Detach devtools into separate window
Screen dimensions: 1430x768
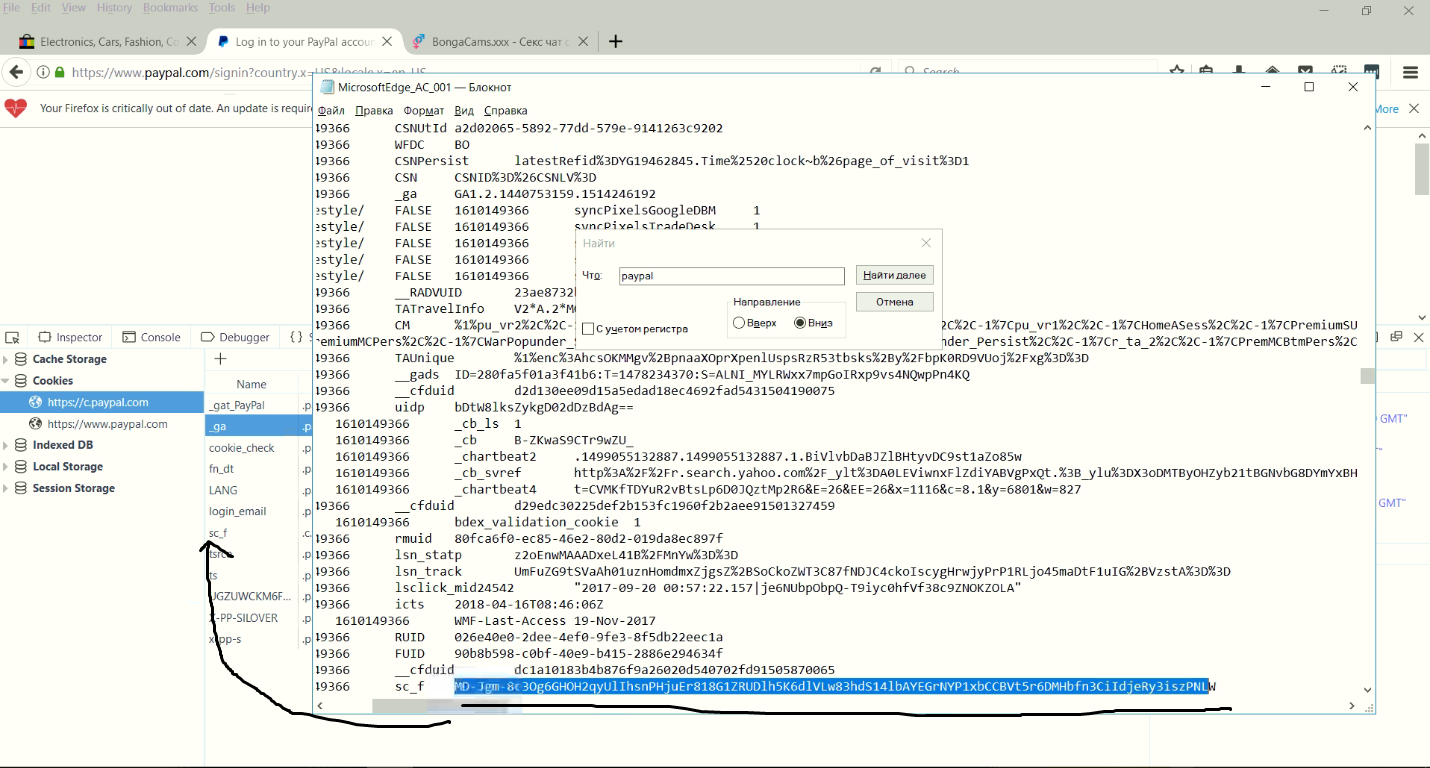(1396, 337)
